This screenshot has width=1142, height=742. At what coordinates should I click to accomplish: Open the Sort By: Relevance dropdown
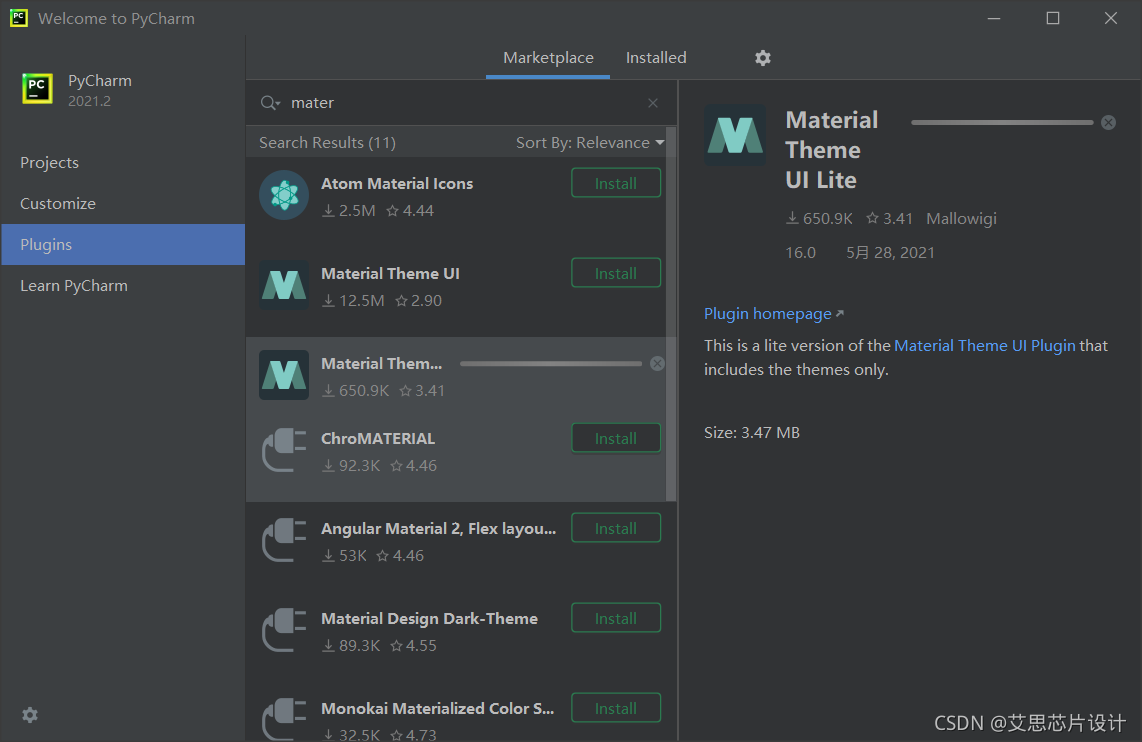tap(590, 143)
